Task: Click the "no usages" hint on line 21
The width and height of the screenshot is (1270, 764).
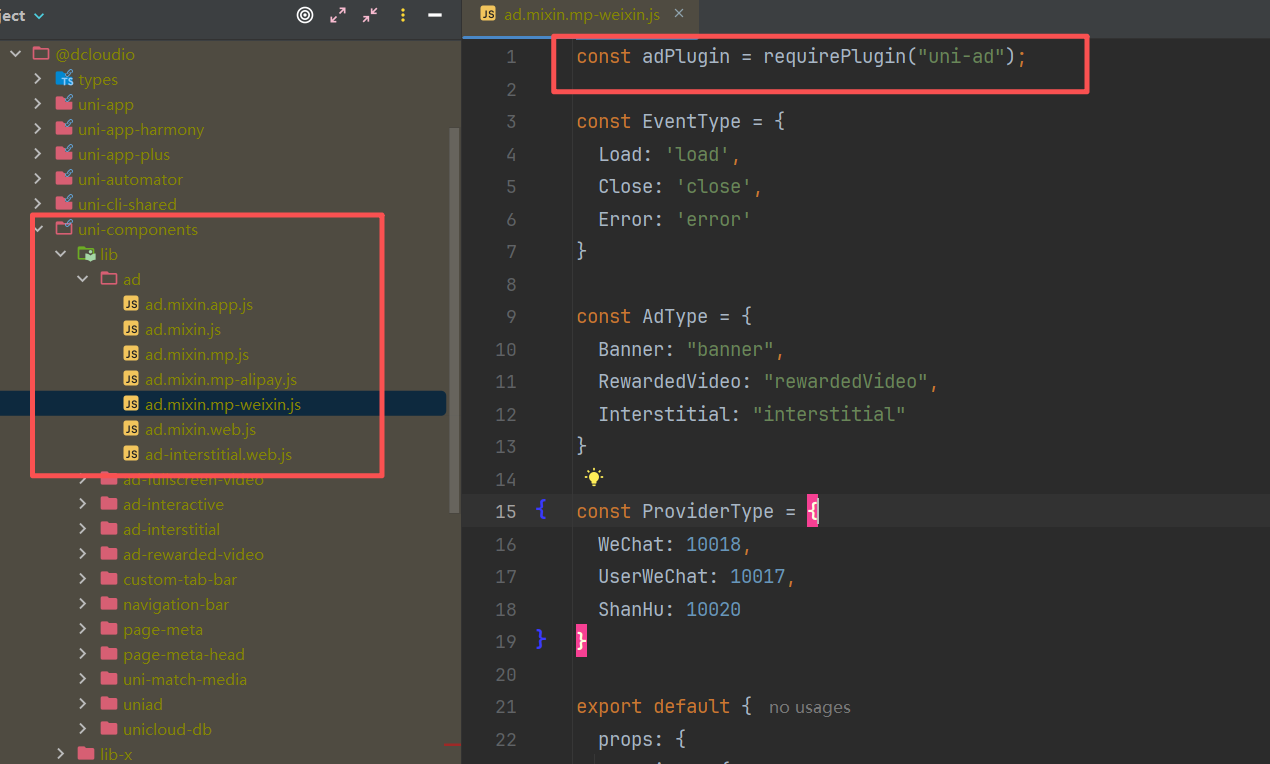Action: [x=809, y=707]
